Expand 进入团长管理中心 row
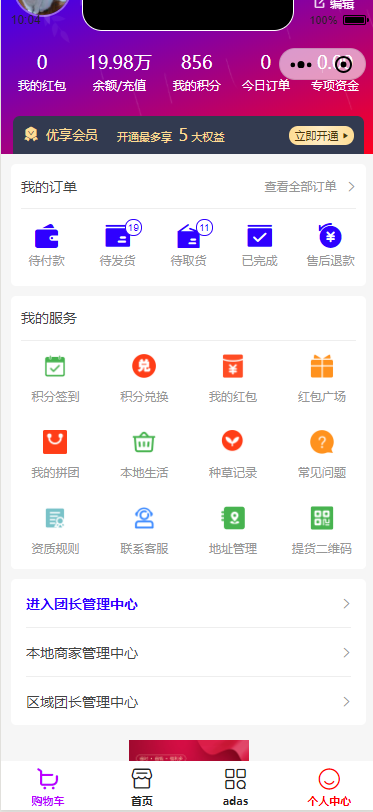Image resolution: width=373 pixels, height=812 pixels. coord(189,604)
